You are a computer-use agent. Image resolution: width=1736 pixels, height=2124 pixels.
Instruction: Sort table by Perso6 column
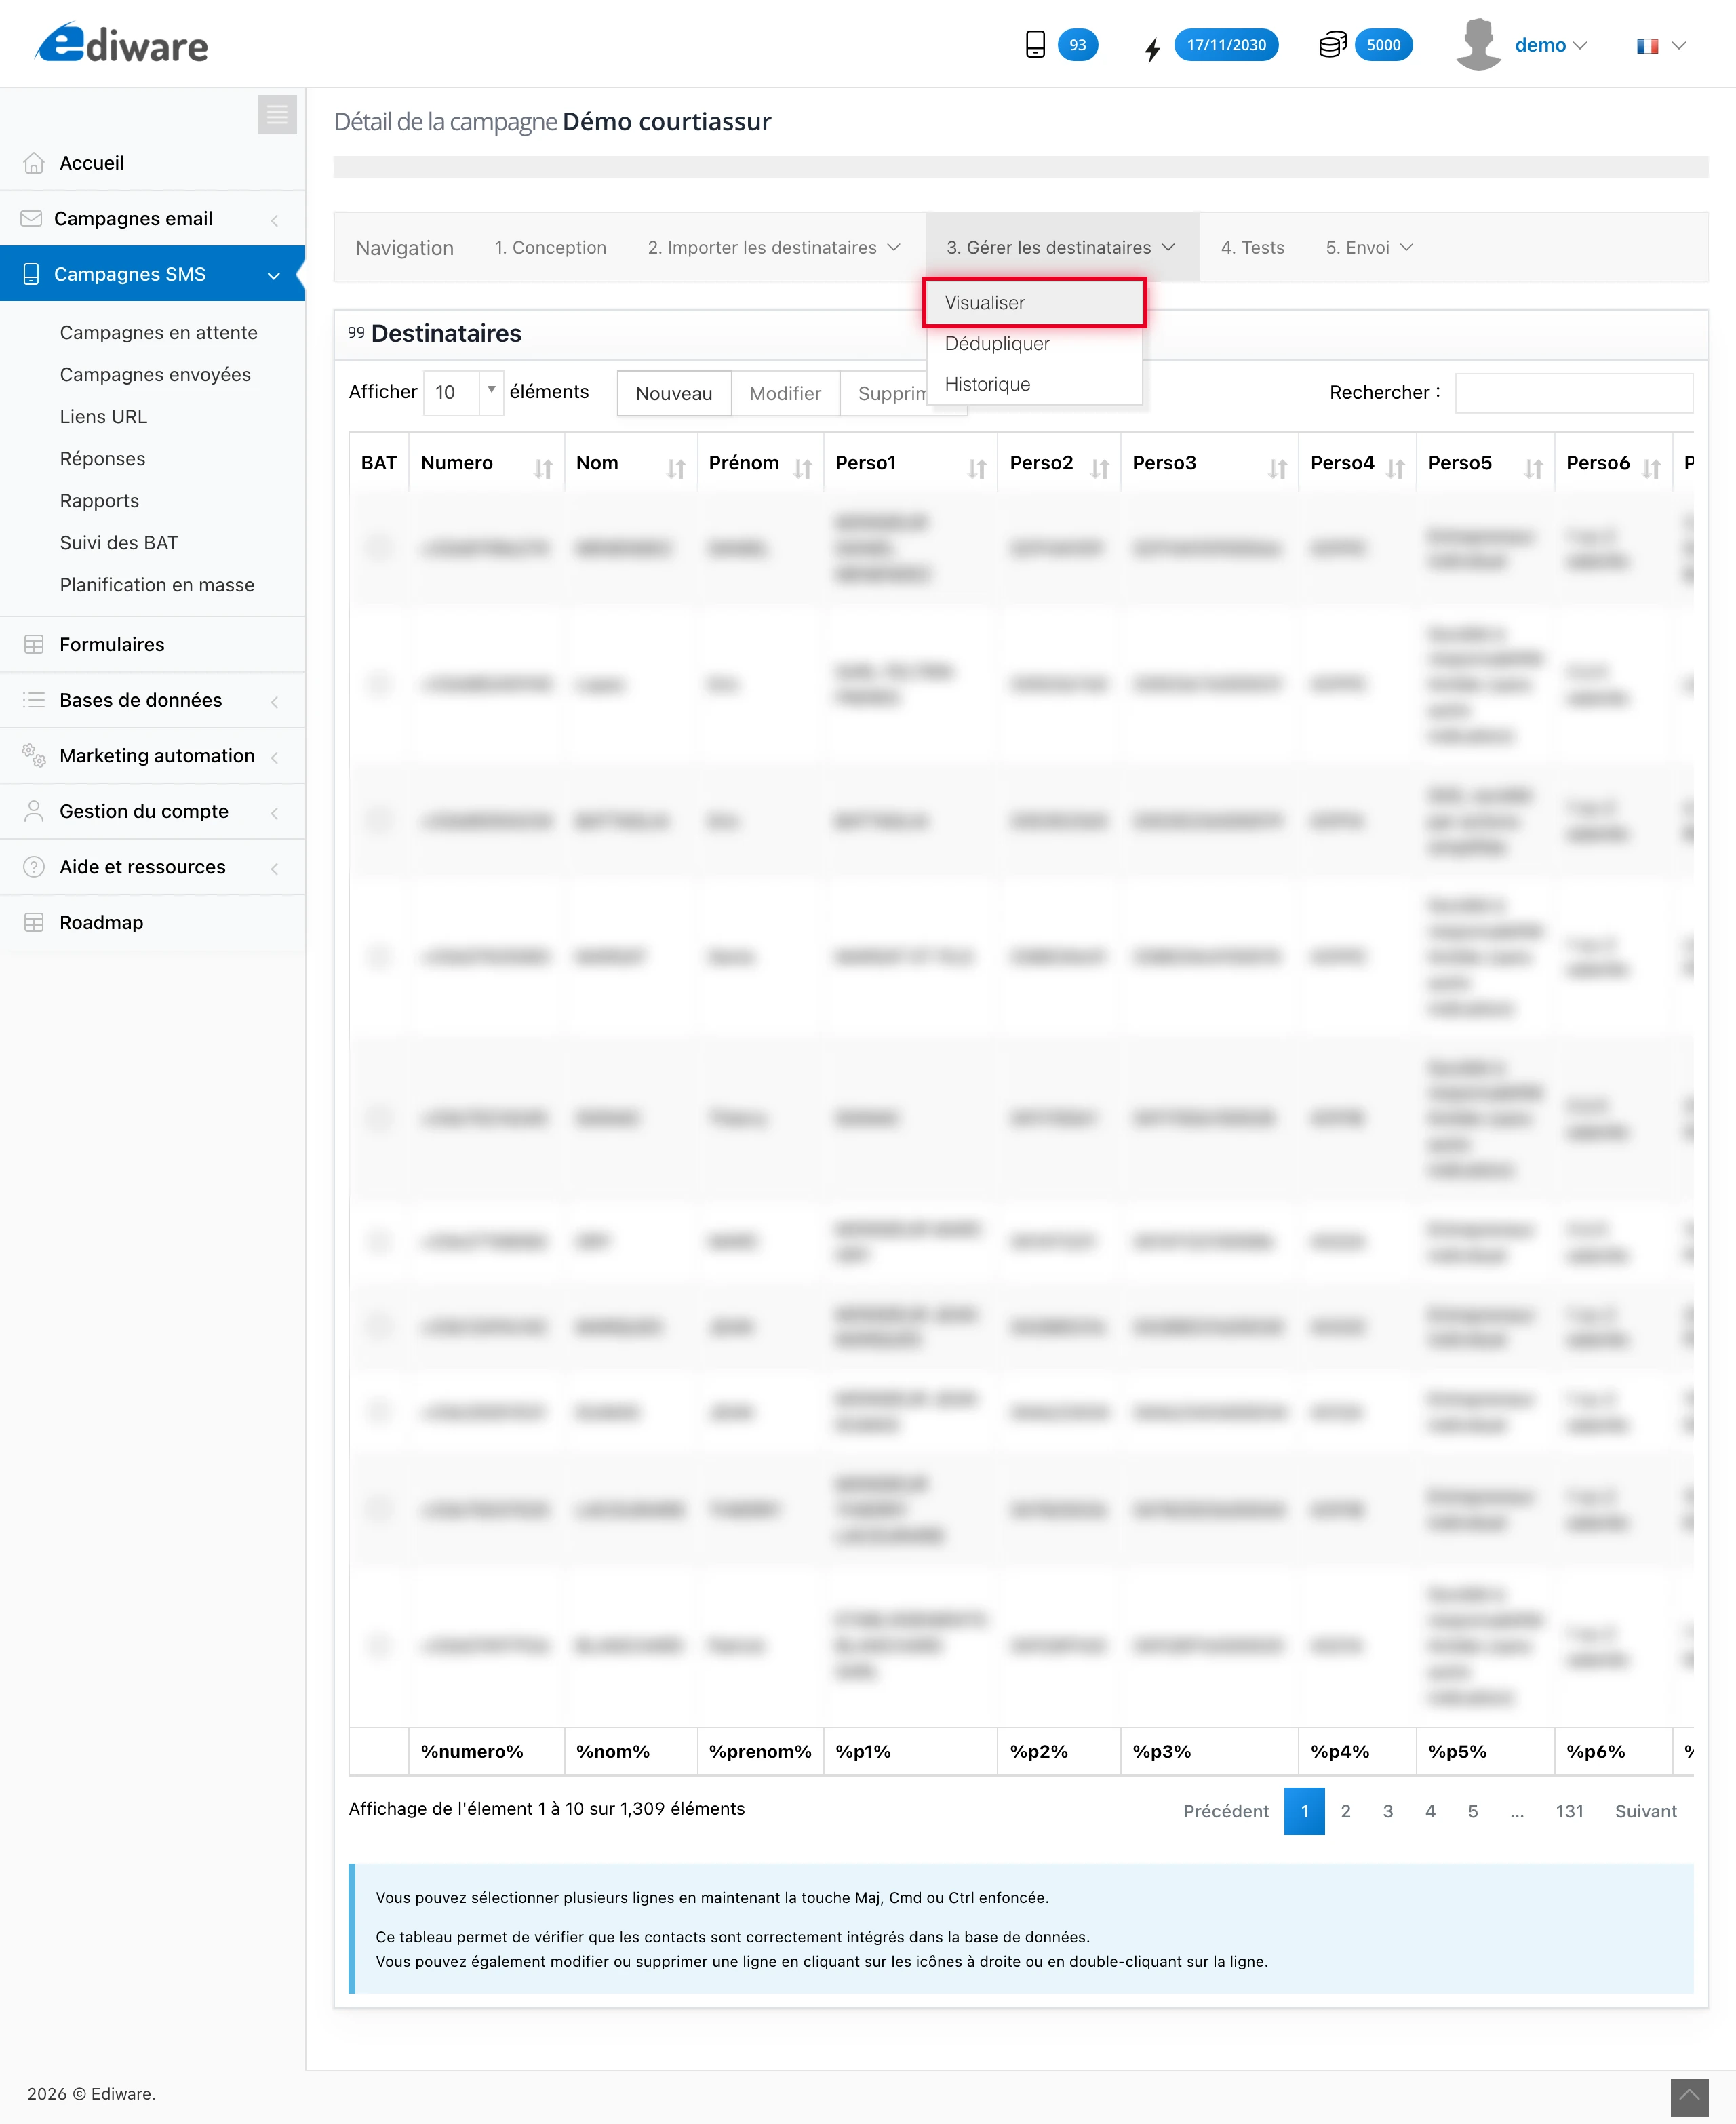click(x=1613, y=463)
